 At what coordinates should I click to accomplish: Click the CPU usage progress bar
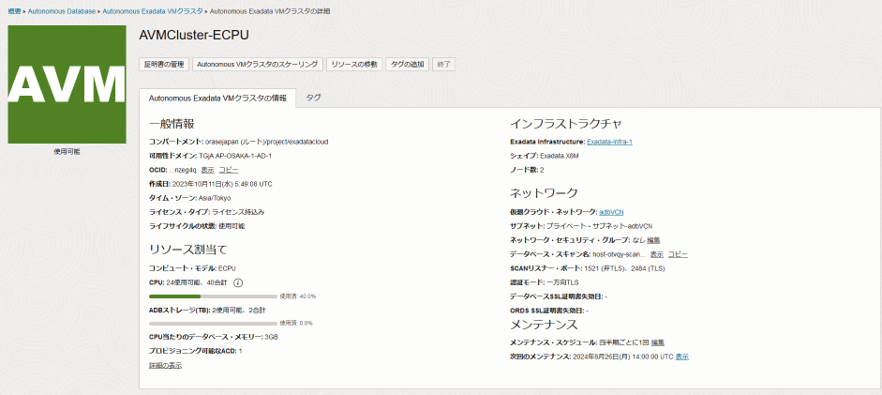pos(213,296)
